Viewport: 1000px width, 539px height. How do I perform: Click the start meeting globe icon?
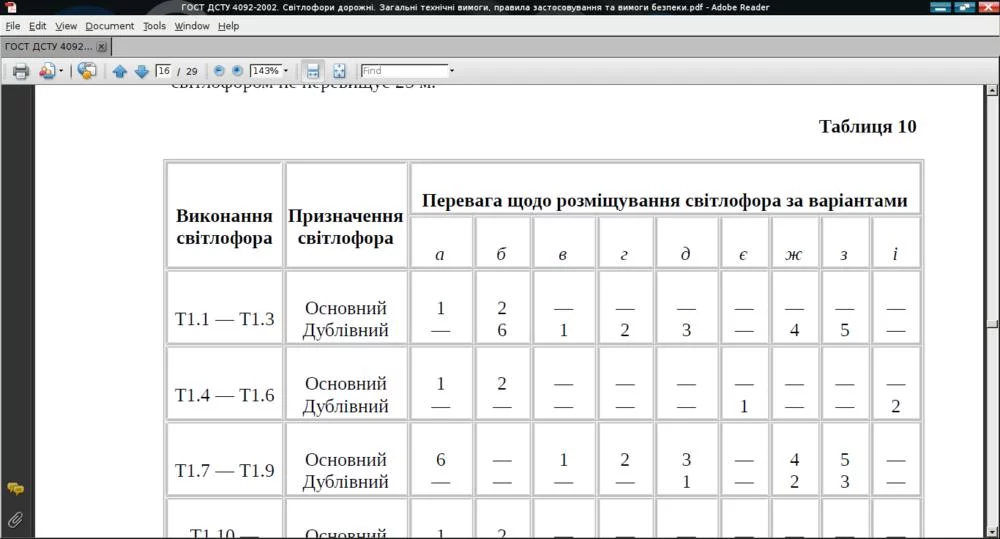(x=87, y=71)
